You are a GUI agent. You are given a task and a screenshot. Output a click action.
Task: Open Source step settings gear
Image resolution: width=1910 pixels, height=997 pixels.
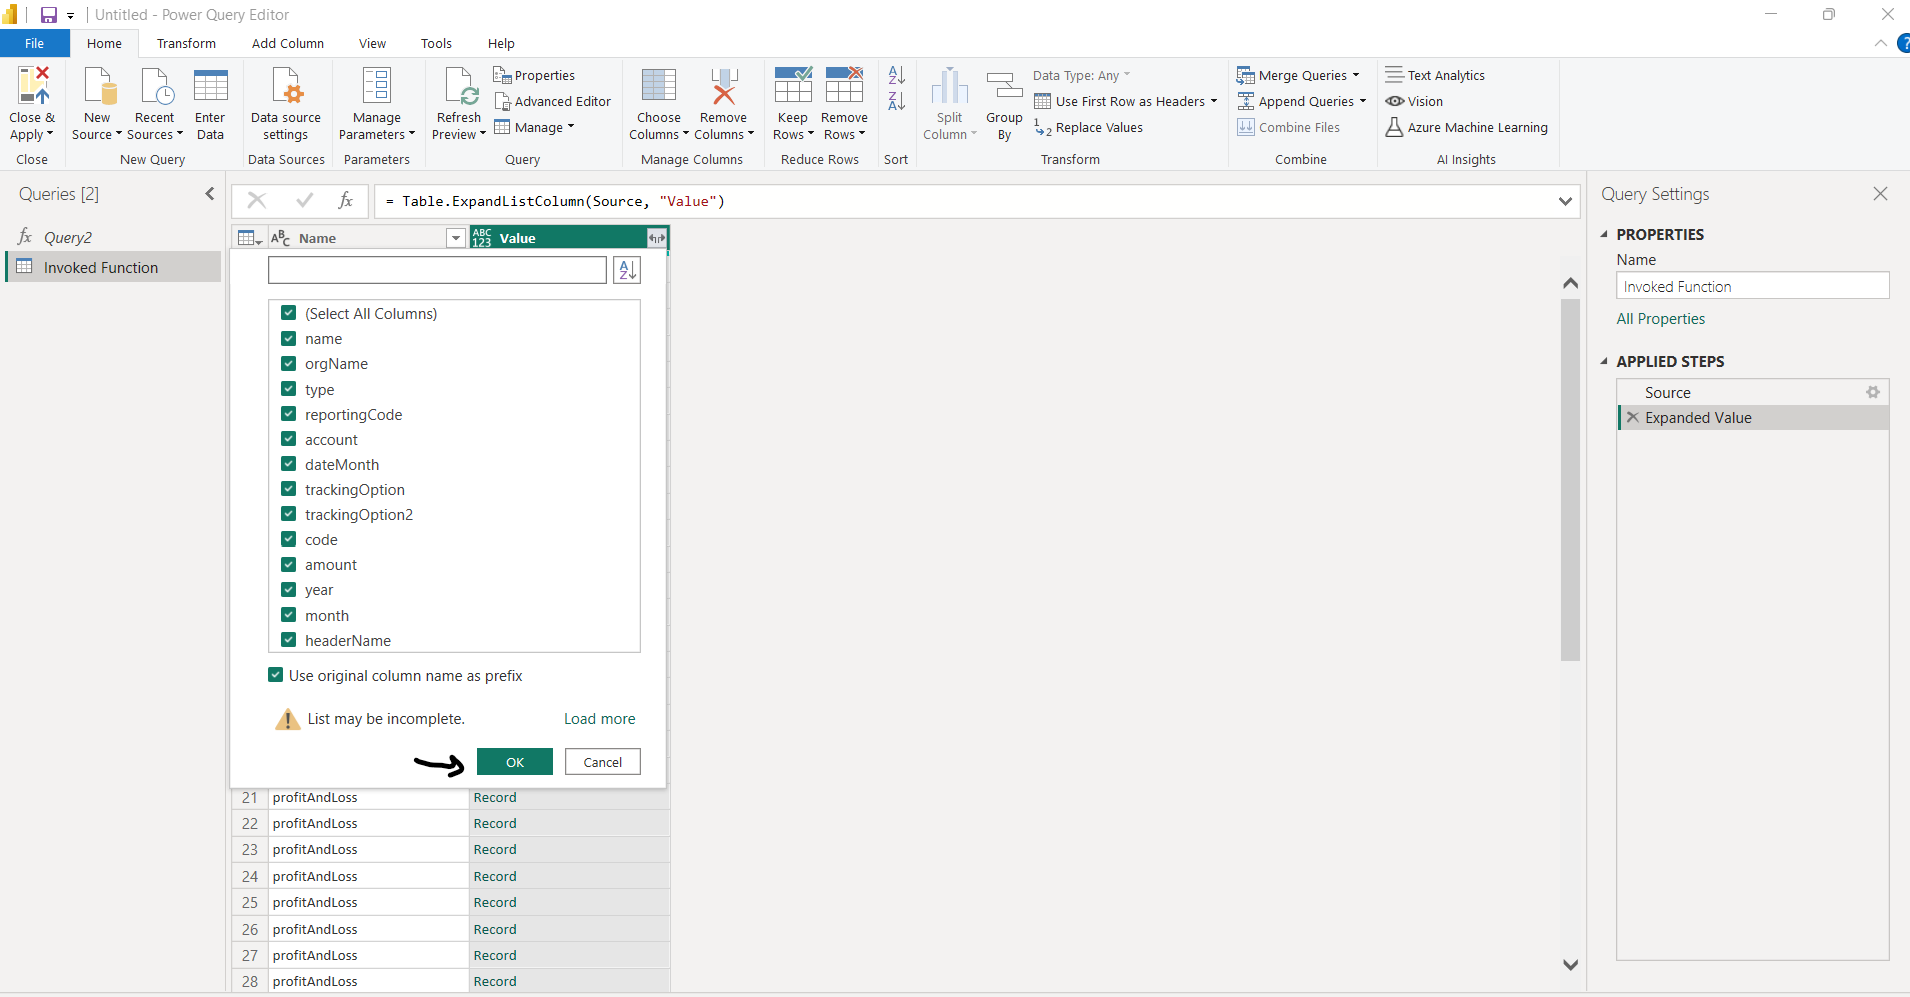1873,393
